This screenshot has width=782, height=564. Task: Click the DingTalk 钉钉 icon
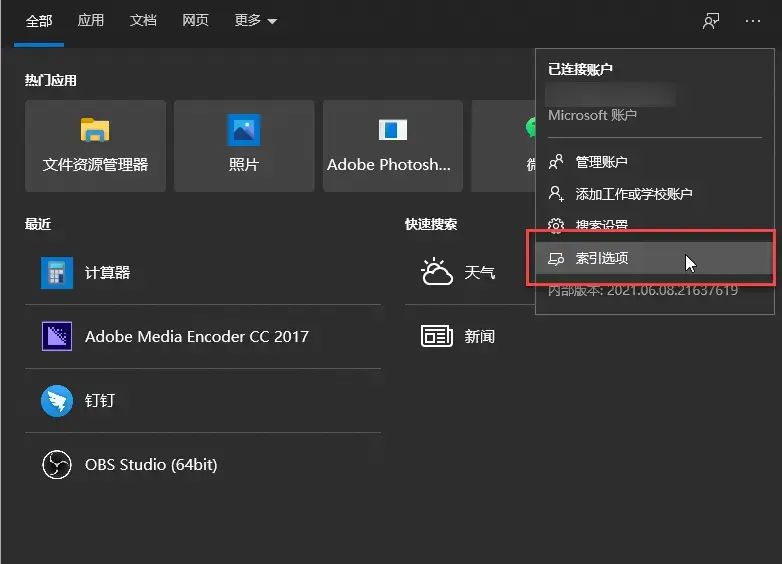[x=57, y=400]
